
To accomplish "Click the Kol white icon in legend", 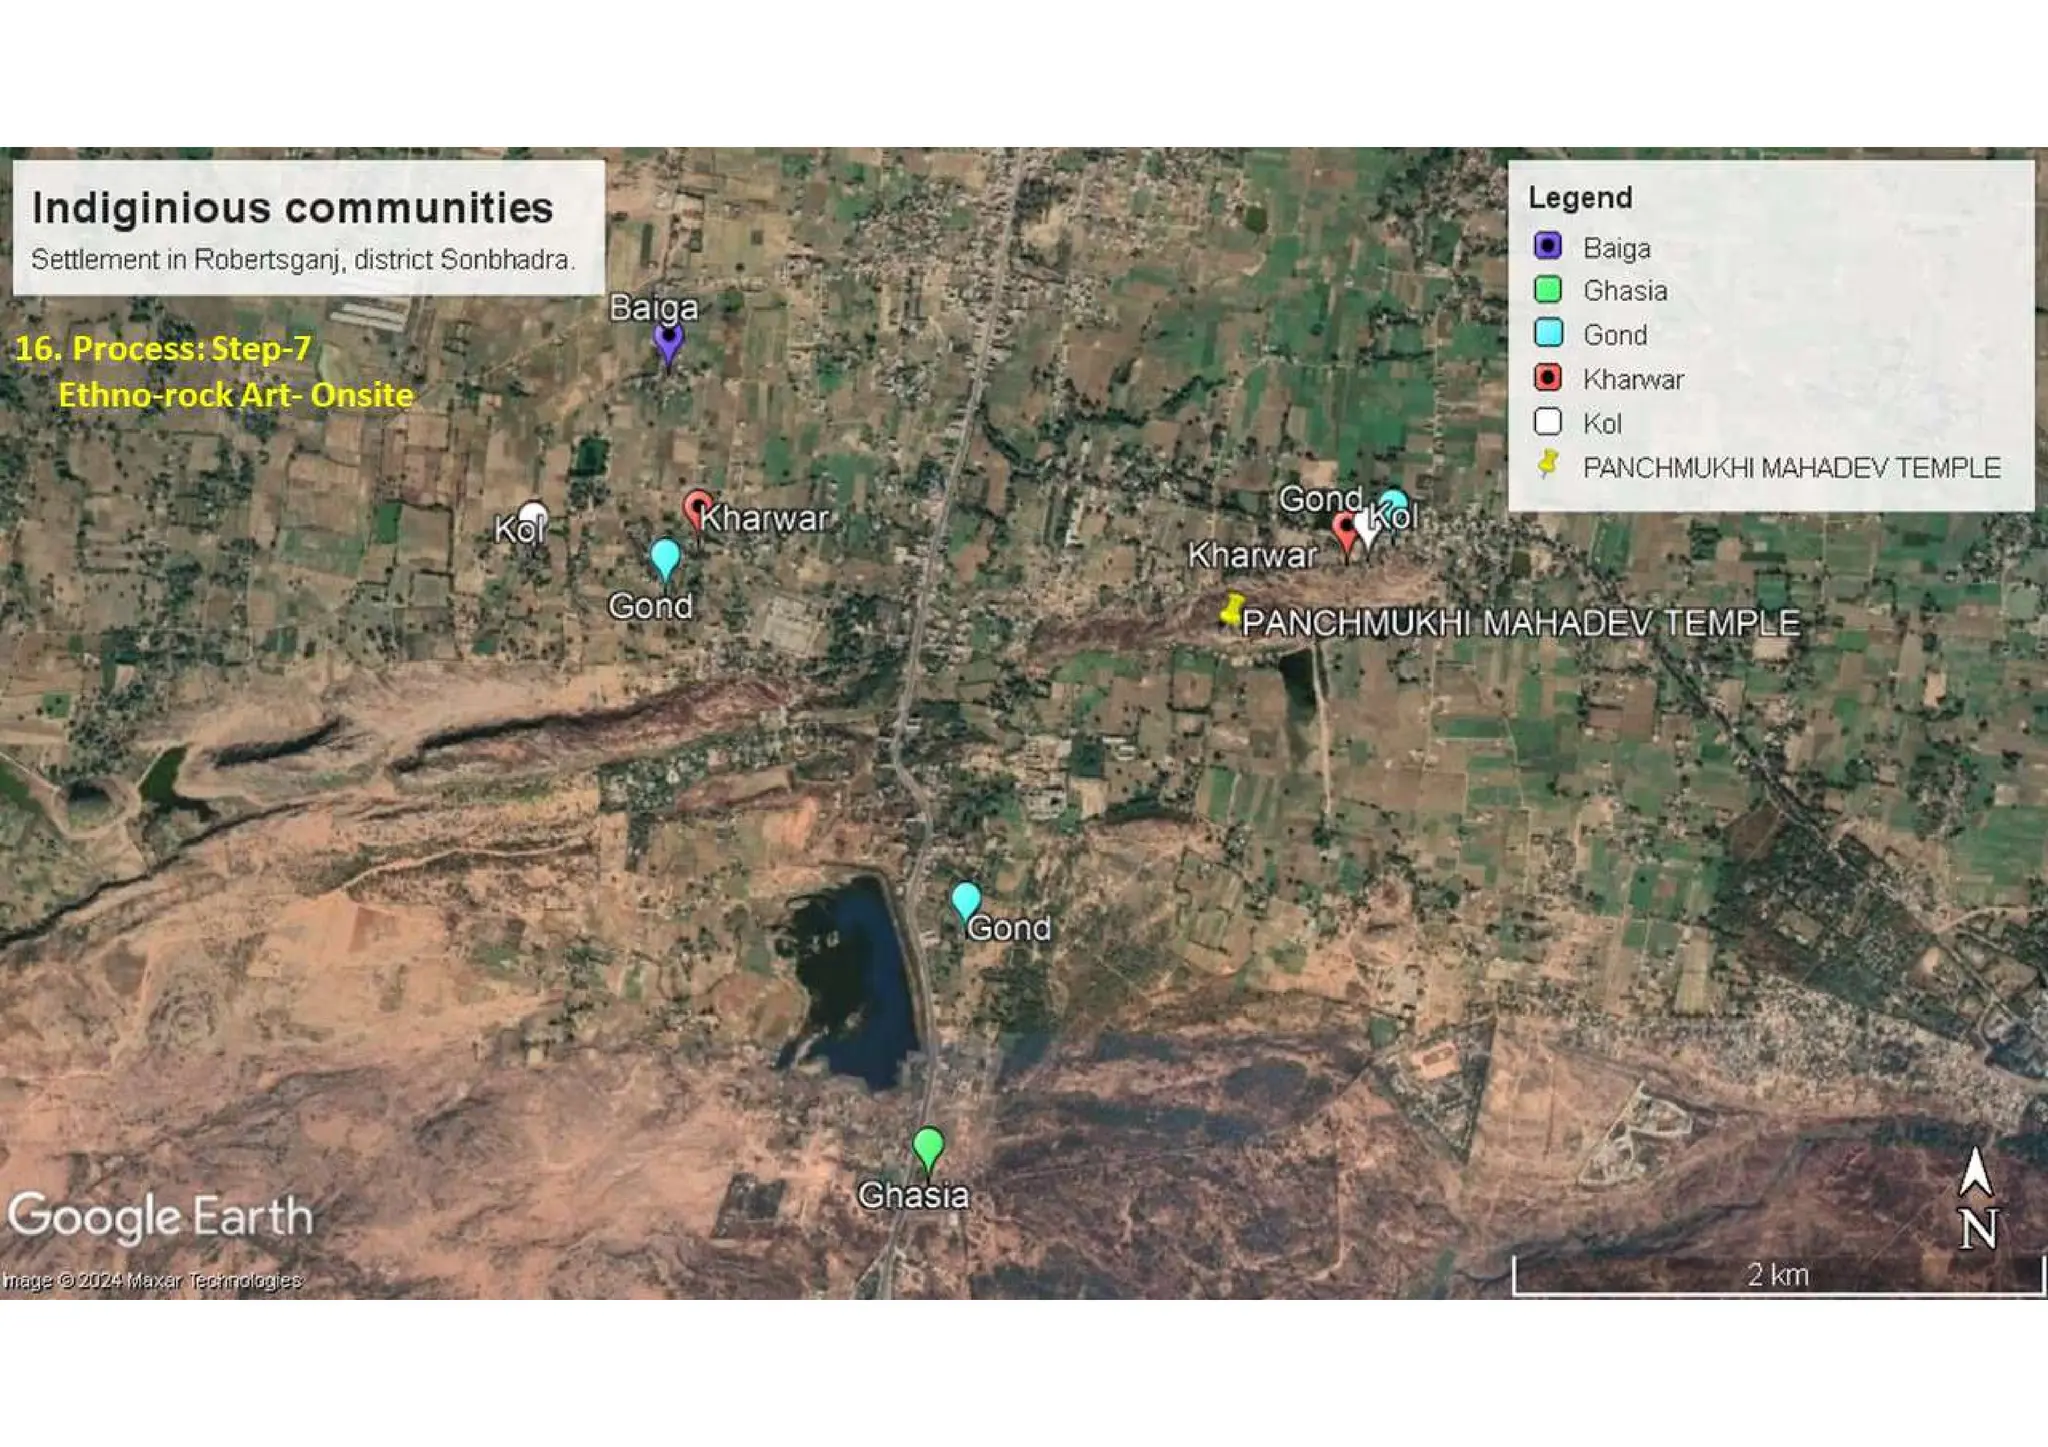I will tap(1547, 422).
